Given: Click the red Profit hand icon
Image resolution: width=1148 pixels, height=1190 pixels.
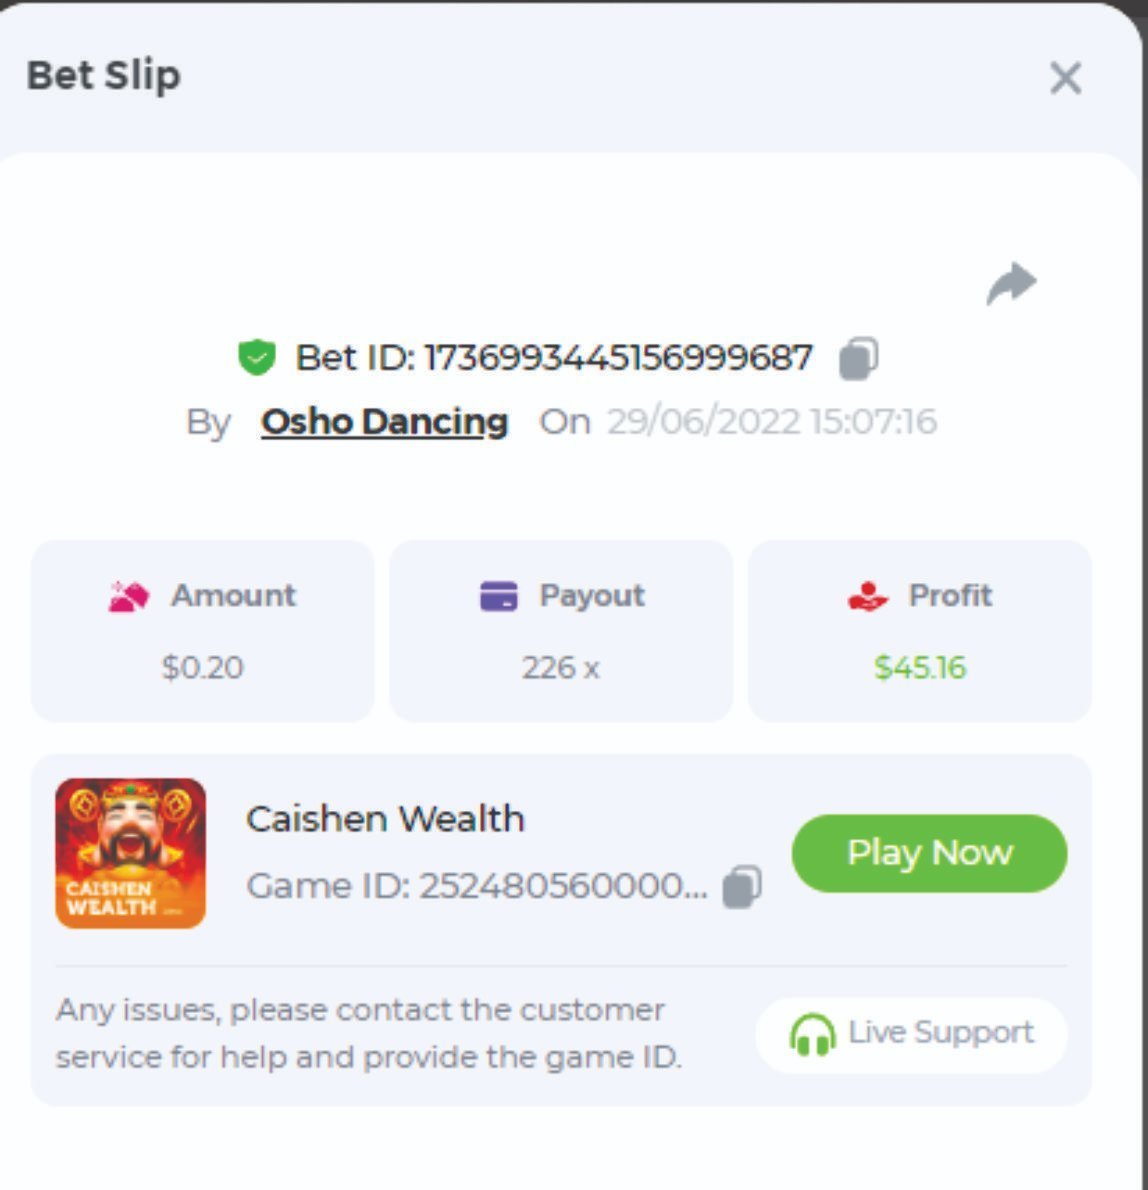Looking at the screenshot, I should [x=867, y=597].
